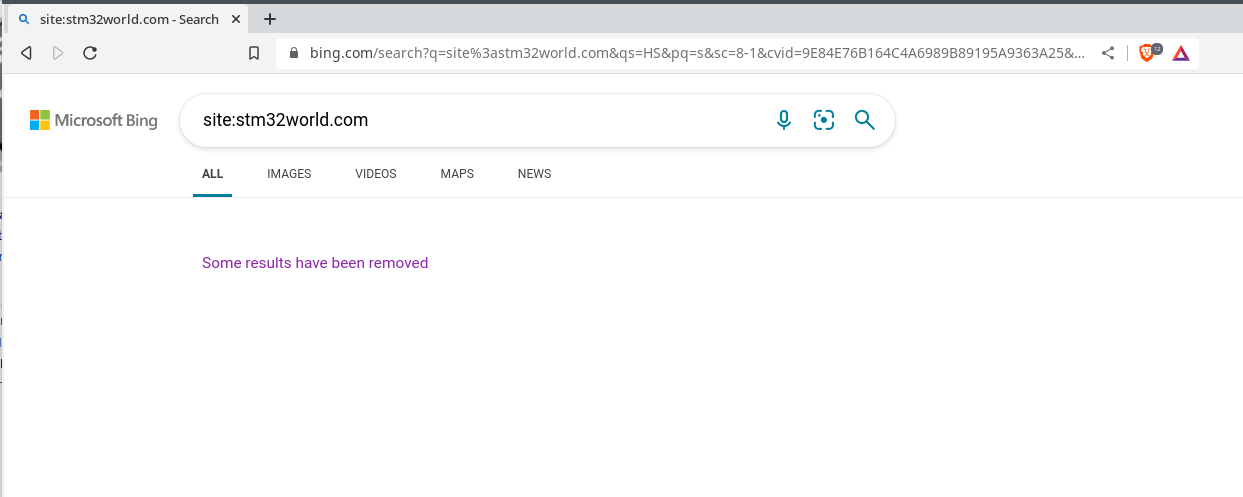Click the browser forward arrow
Image resolution: width=1243 pixels, height=497 pixels.
pyautogui.click(x=58, y=53)
